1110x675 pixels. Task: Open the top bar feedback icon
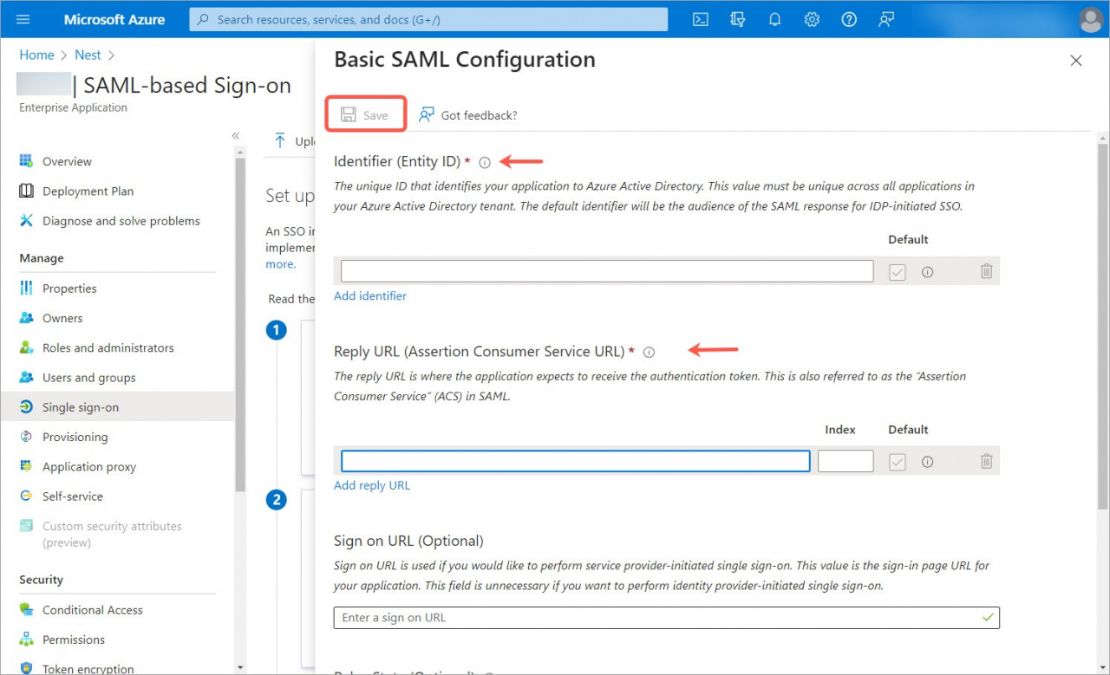(x=886, y=19)
